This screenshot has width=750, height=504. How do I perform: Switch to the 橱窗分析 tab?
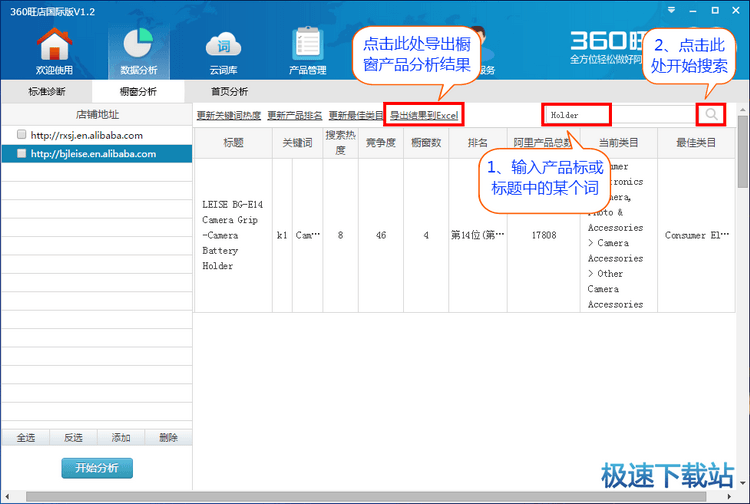click(x=138, y=91)
